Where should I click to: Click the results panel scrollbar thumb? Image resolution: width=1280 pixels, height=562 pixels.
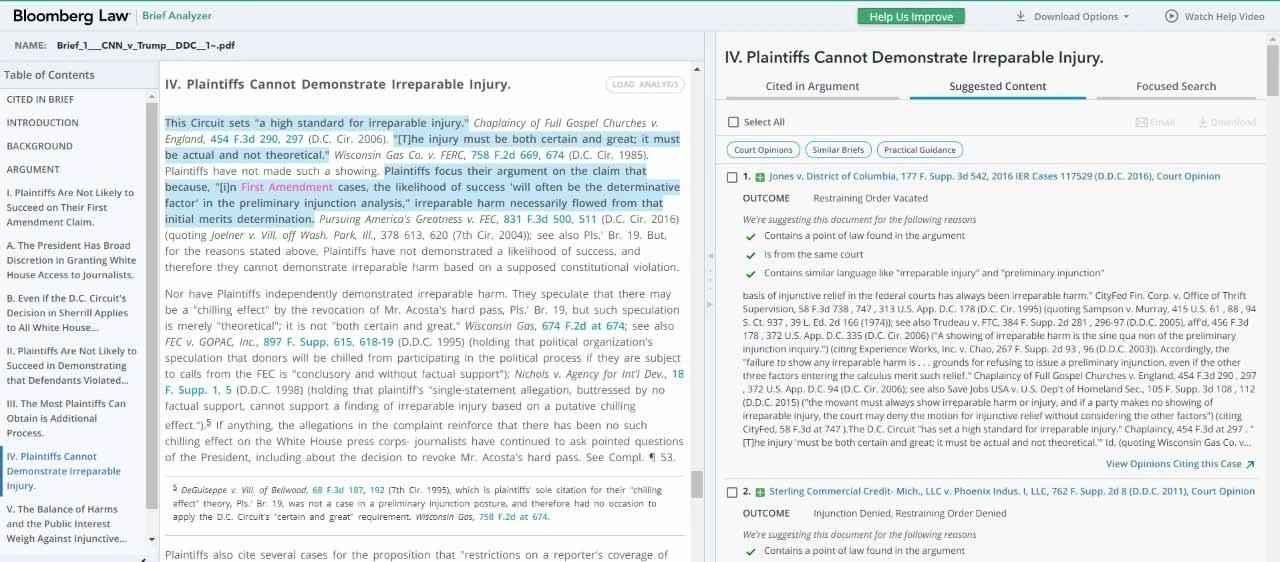tap(1274, 70)
